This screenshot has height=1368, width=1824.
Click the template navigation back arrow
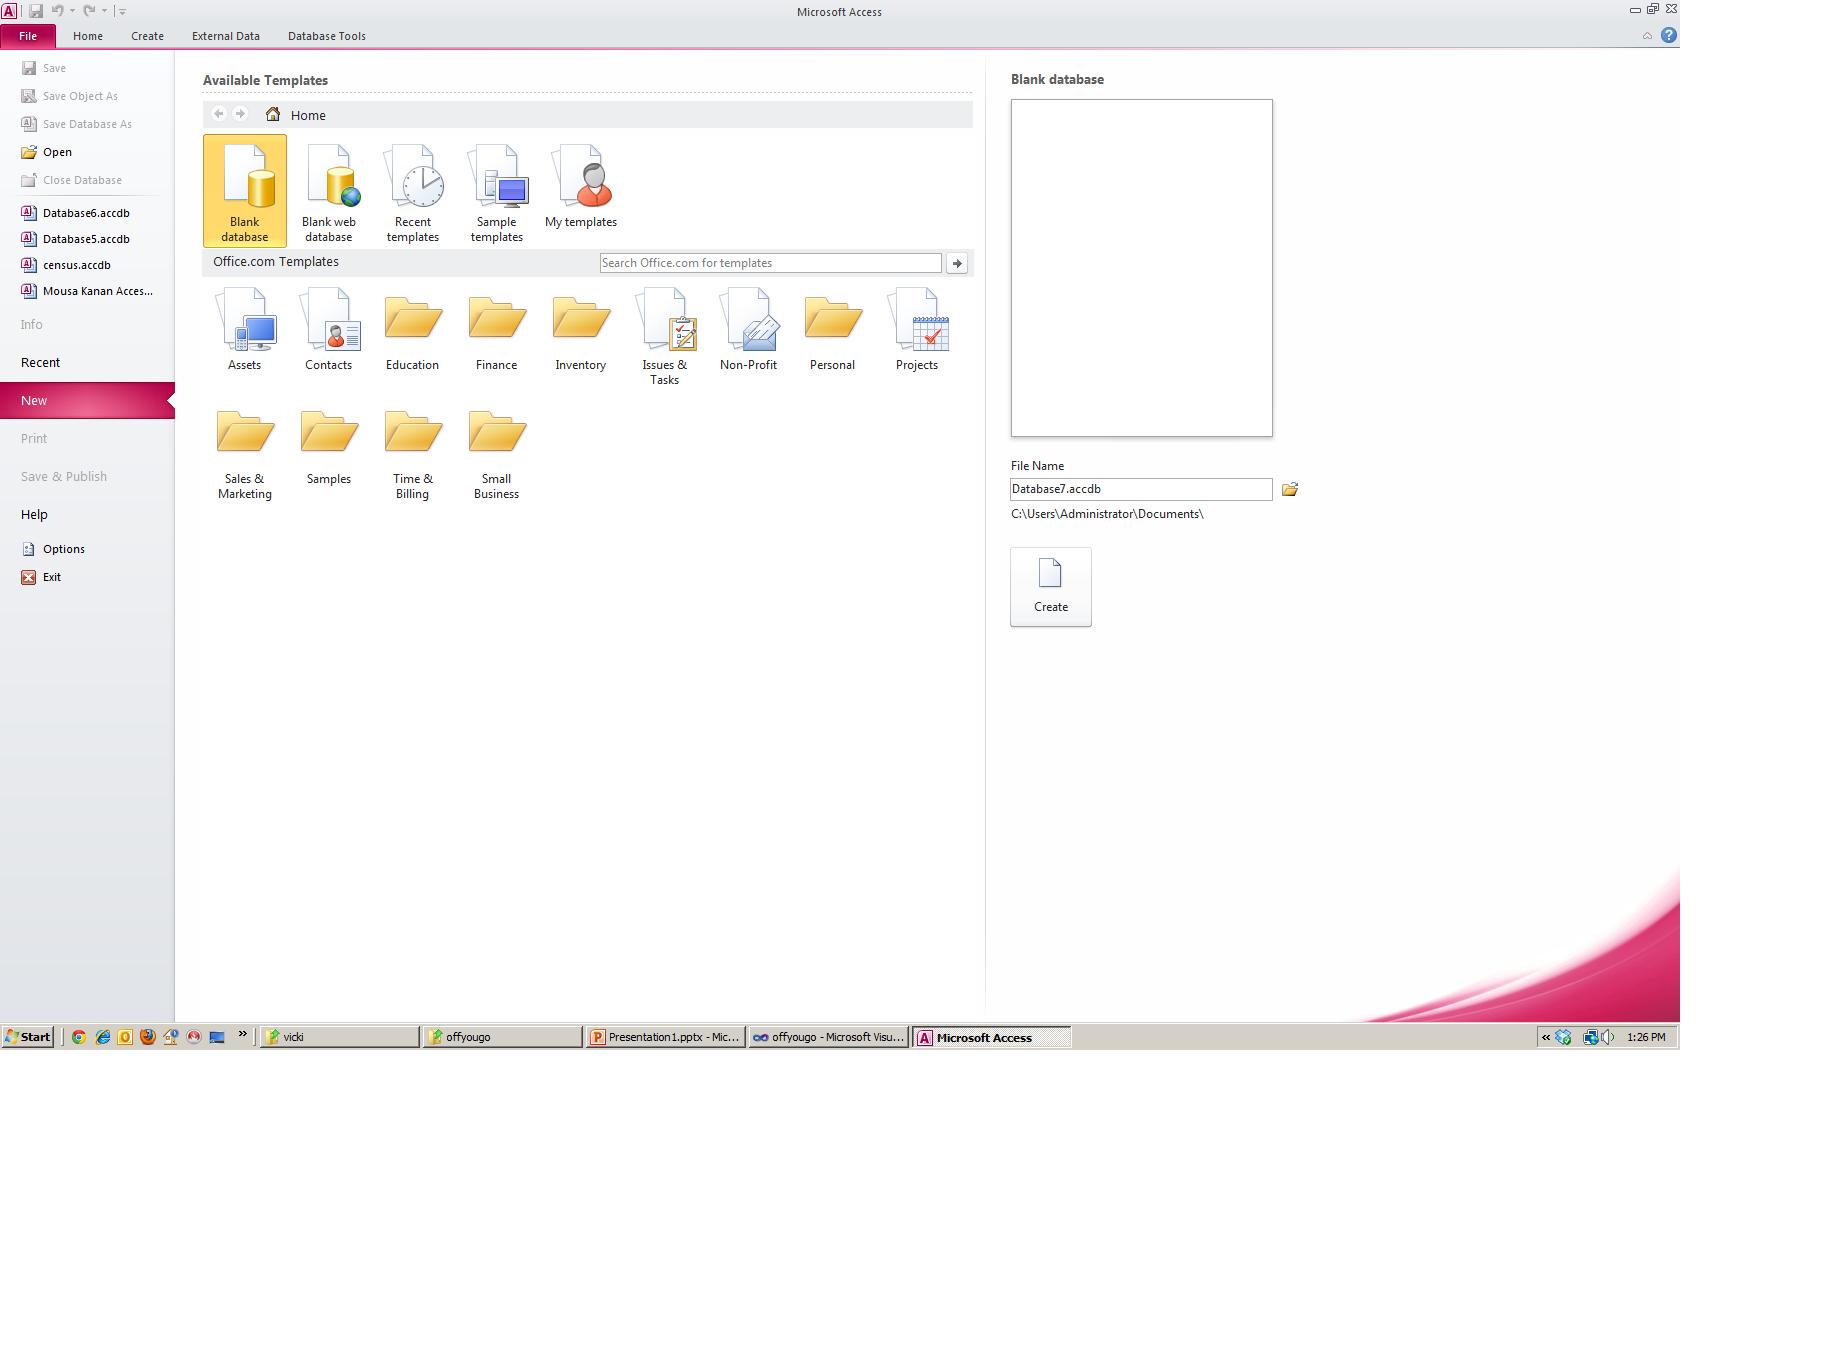[219, 114]
